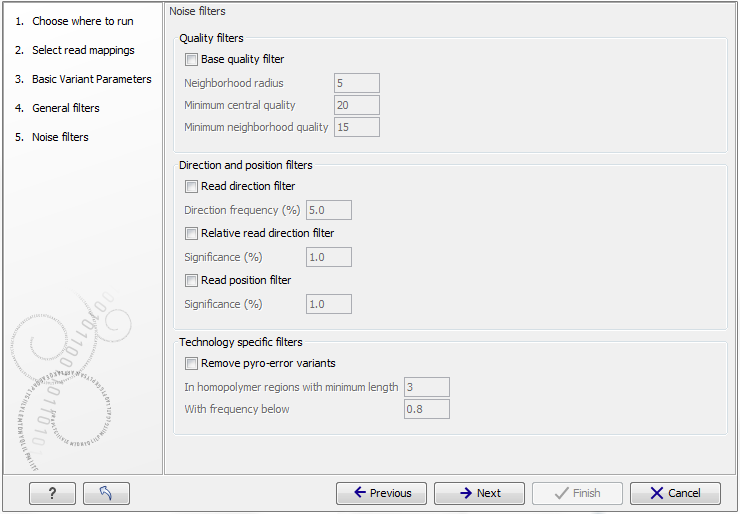Click the Neighborhood radius field

pos(356,83)
